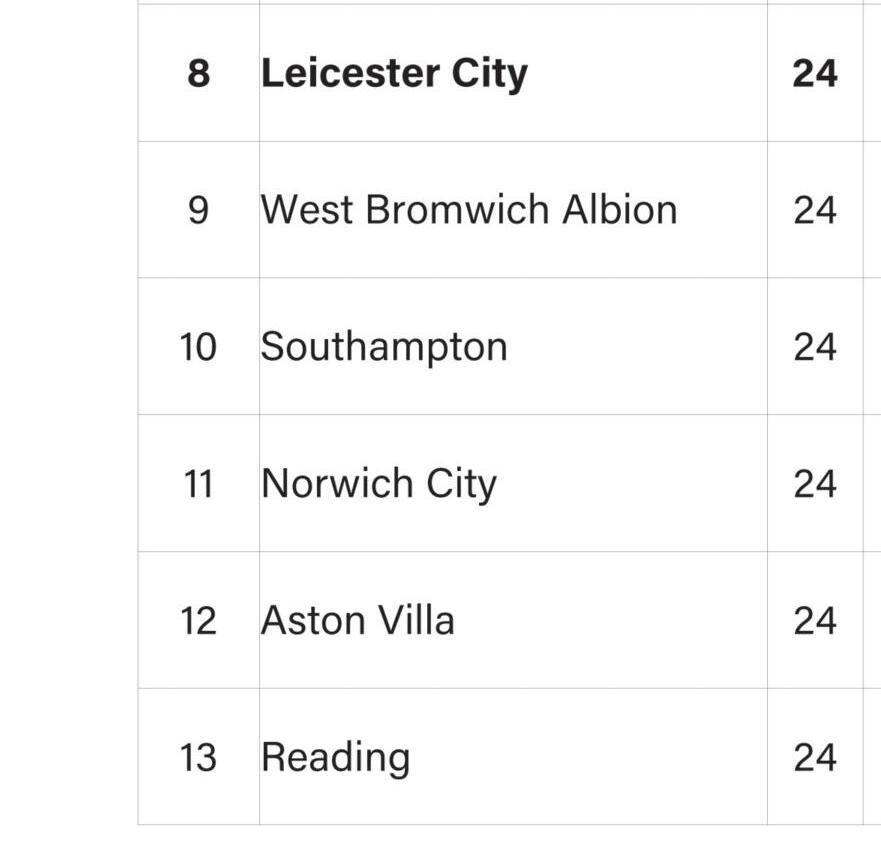Select the 24 value in Reading's row
881x868 pixels.
(814, 758)
